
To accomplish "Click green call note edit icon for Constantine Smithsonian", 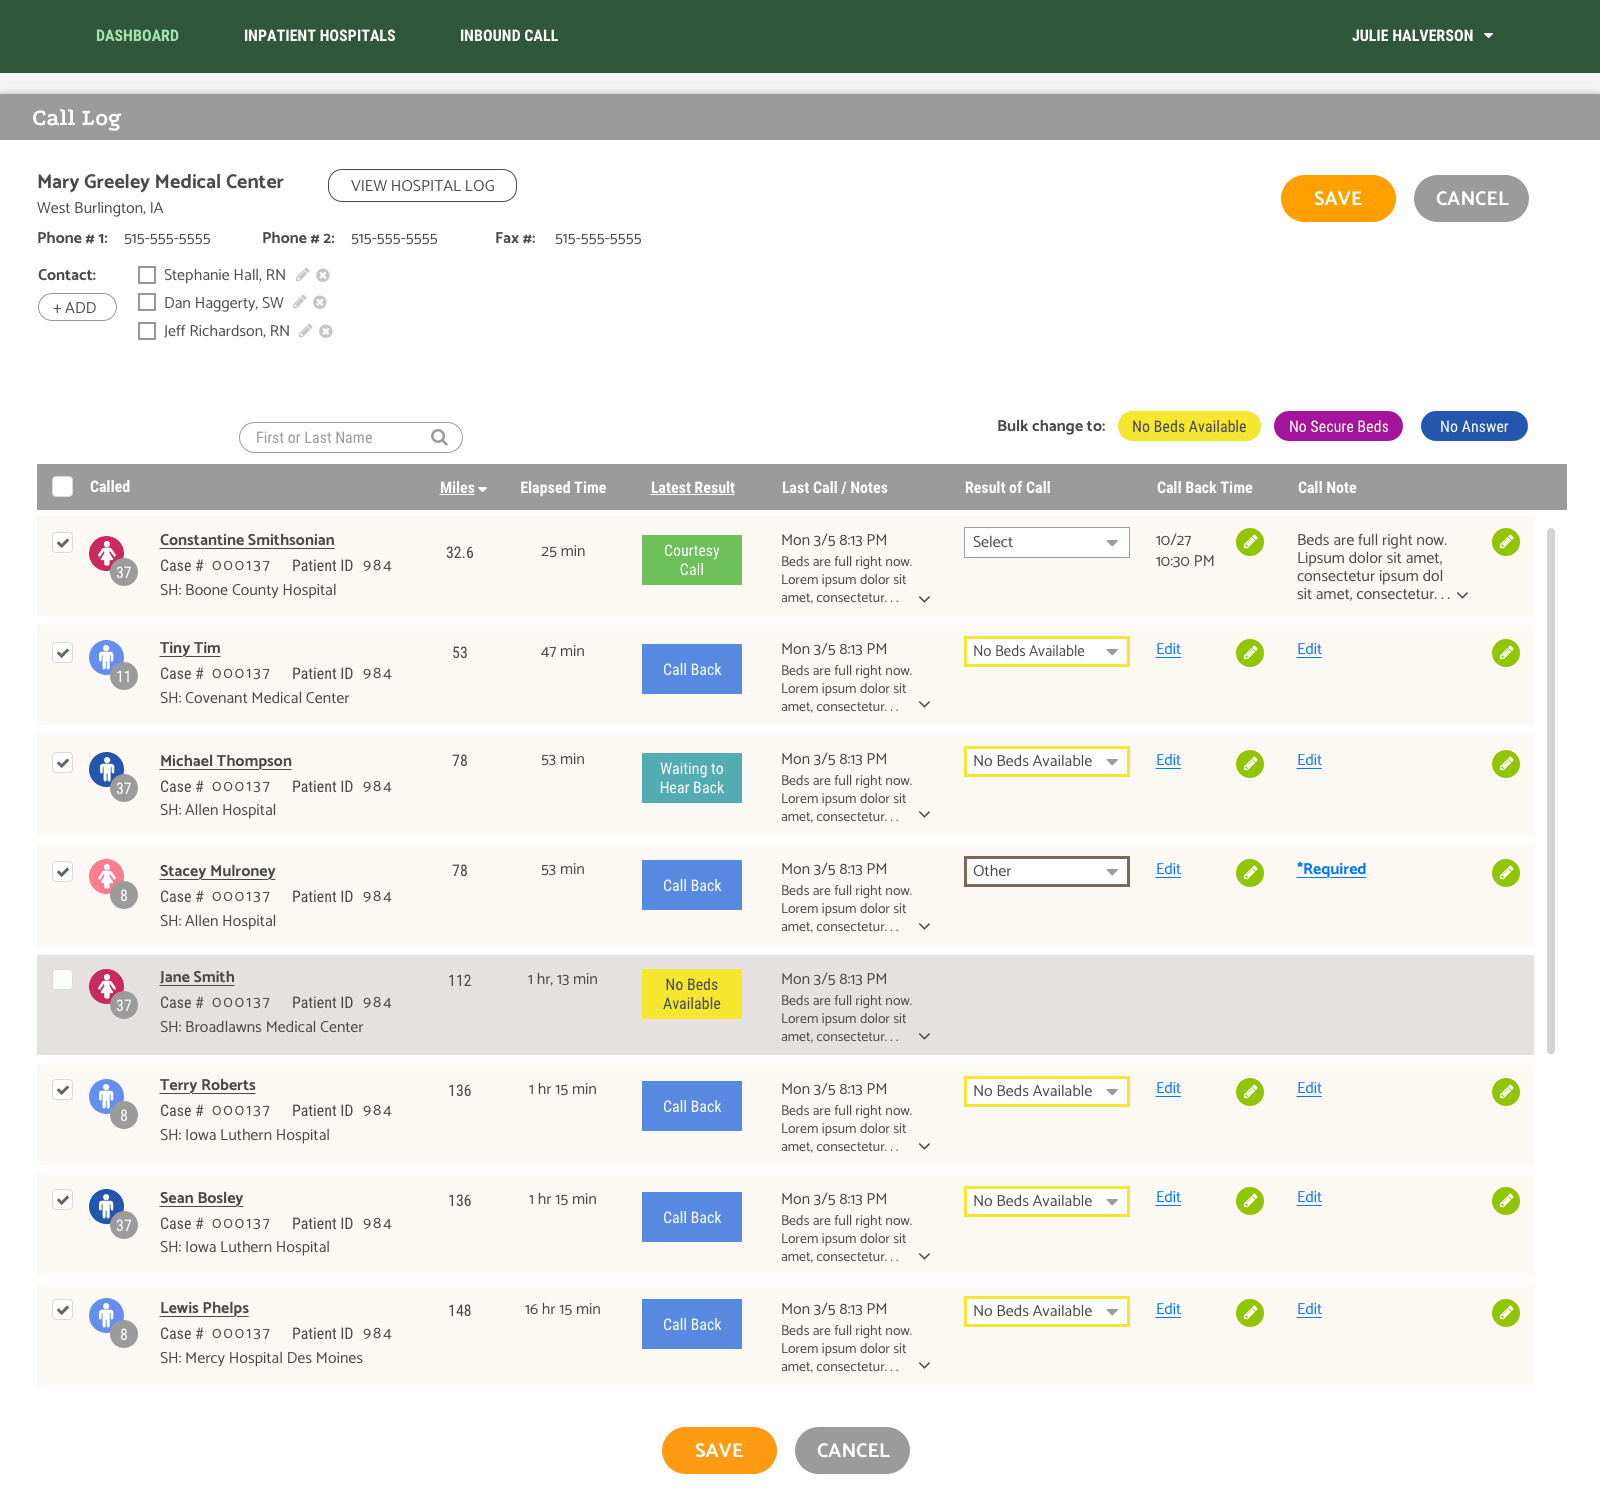I will 1505,542.
